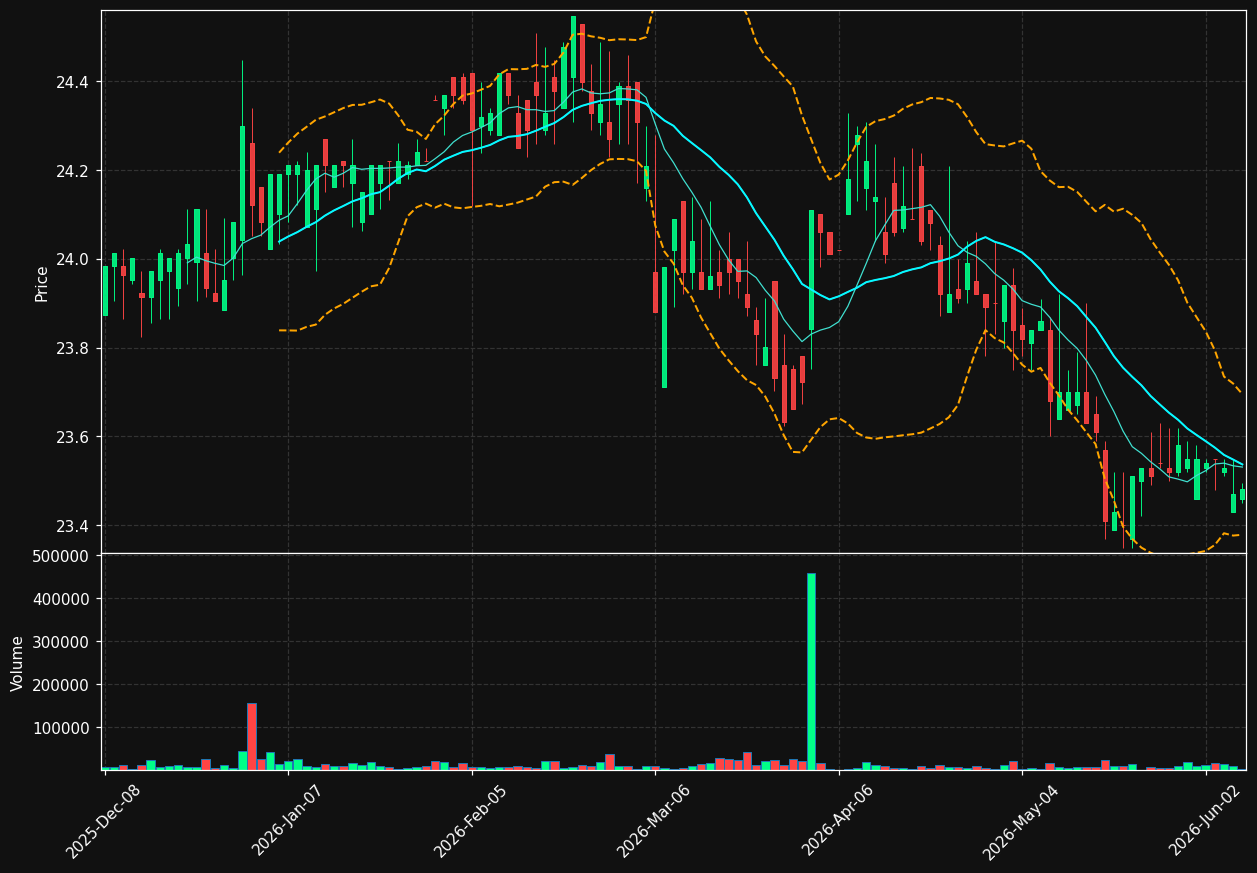Click the 2026-Jun-02 date label
Image resolution: width=1257 pixels, height=873 pixels.
pos(1206,820)
